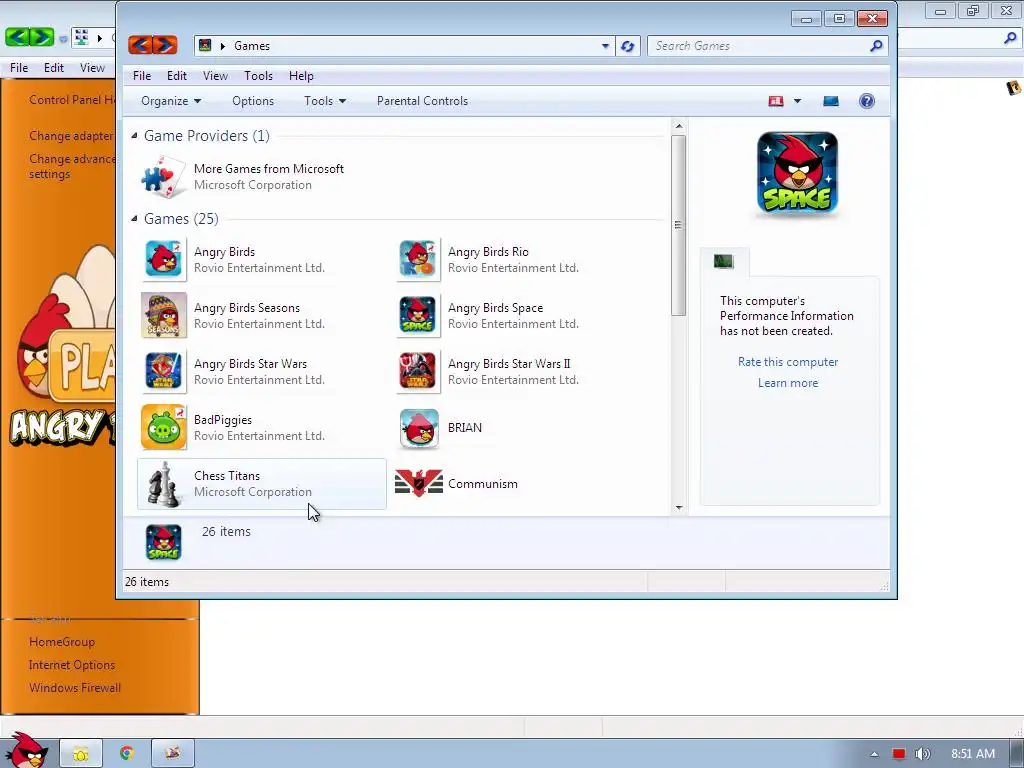Expand the address bar history dropdown
This screenshot has height=768, width=1024.
click(x=605, y=46)
